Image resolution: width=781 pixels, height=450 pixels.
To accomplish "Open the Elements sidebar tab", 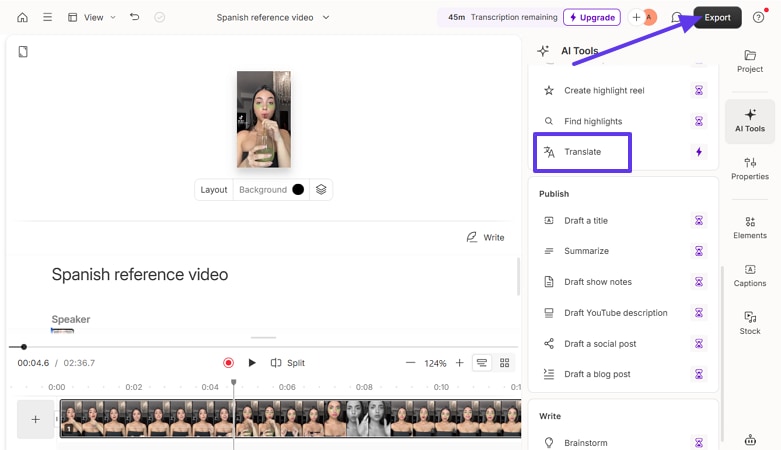I will (750, 228).
